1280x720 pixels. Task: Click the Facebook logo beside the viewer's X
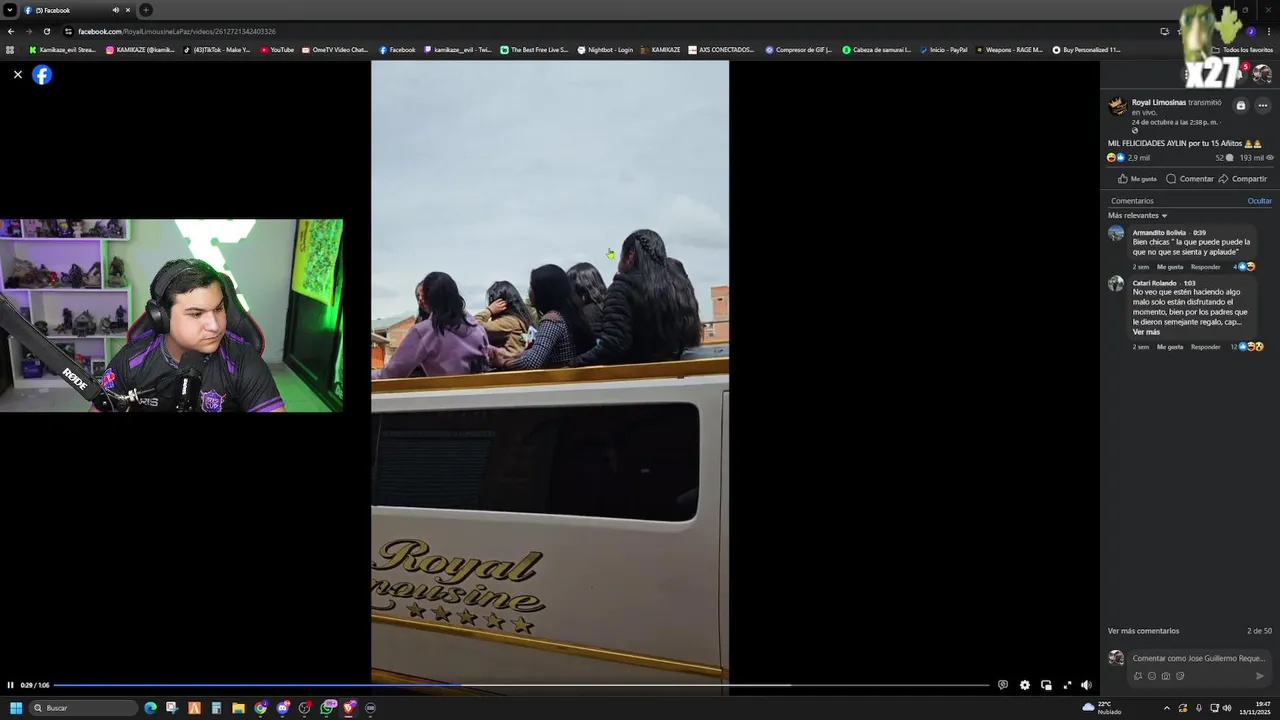[x=42, y=75]
